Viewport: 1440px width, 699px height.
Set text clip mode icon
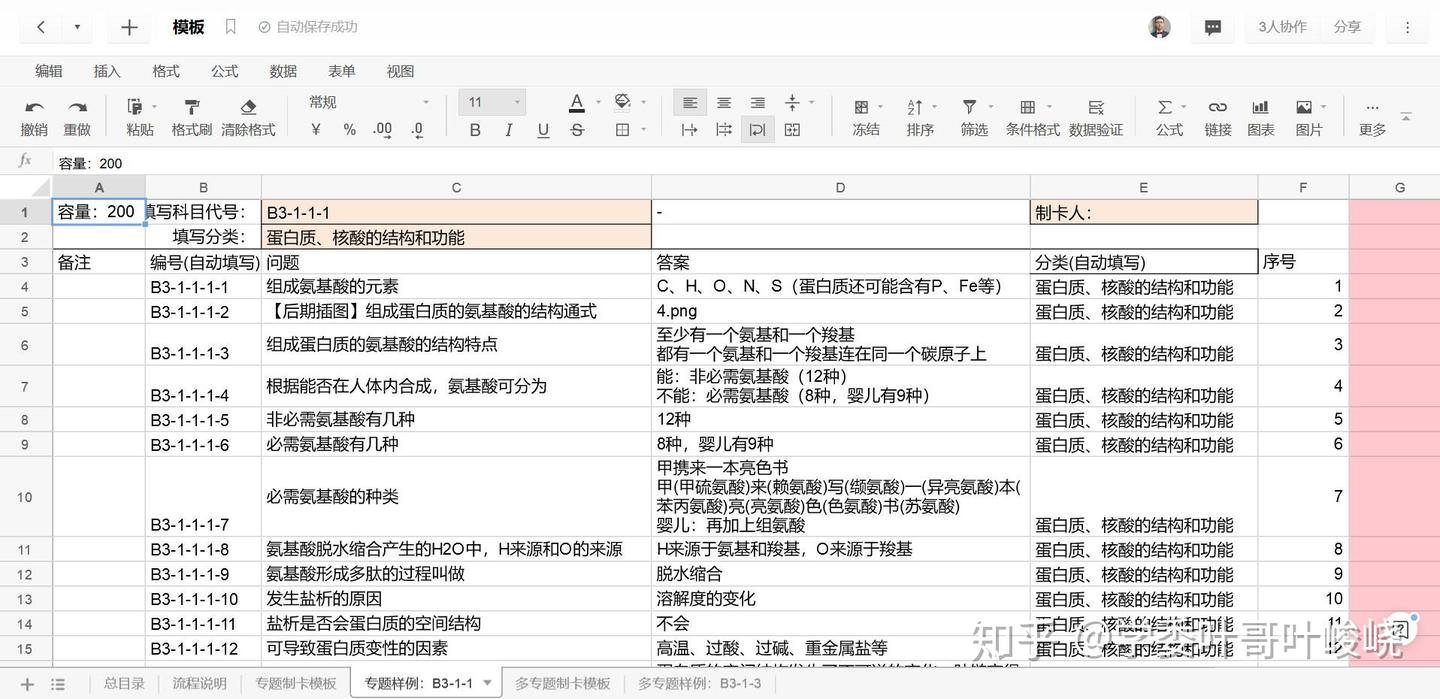coord(724,130)
